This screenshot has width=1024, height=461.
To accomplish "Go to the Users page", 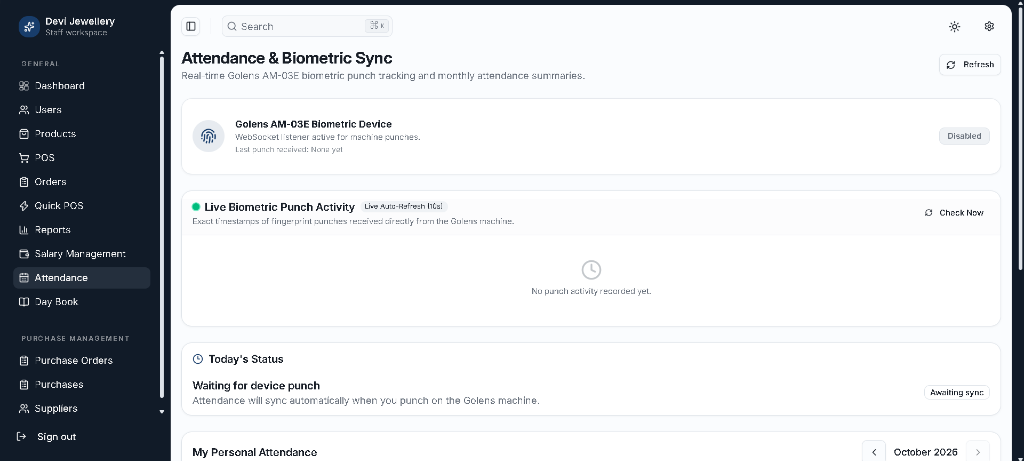I will coord(82,110).
